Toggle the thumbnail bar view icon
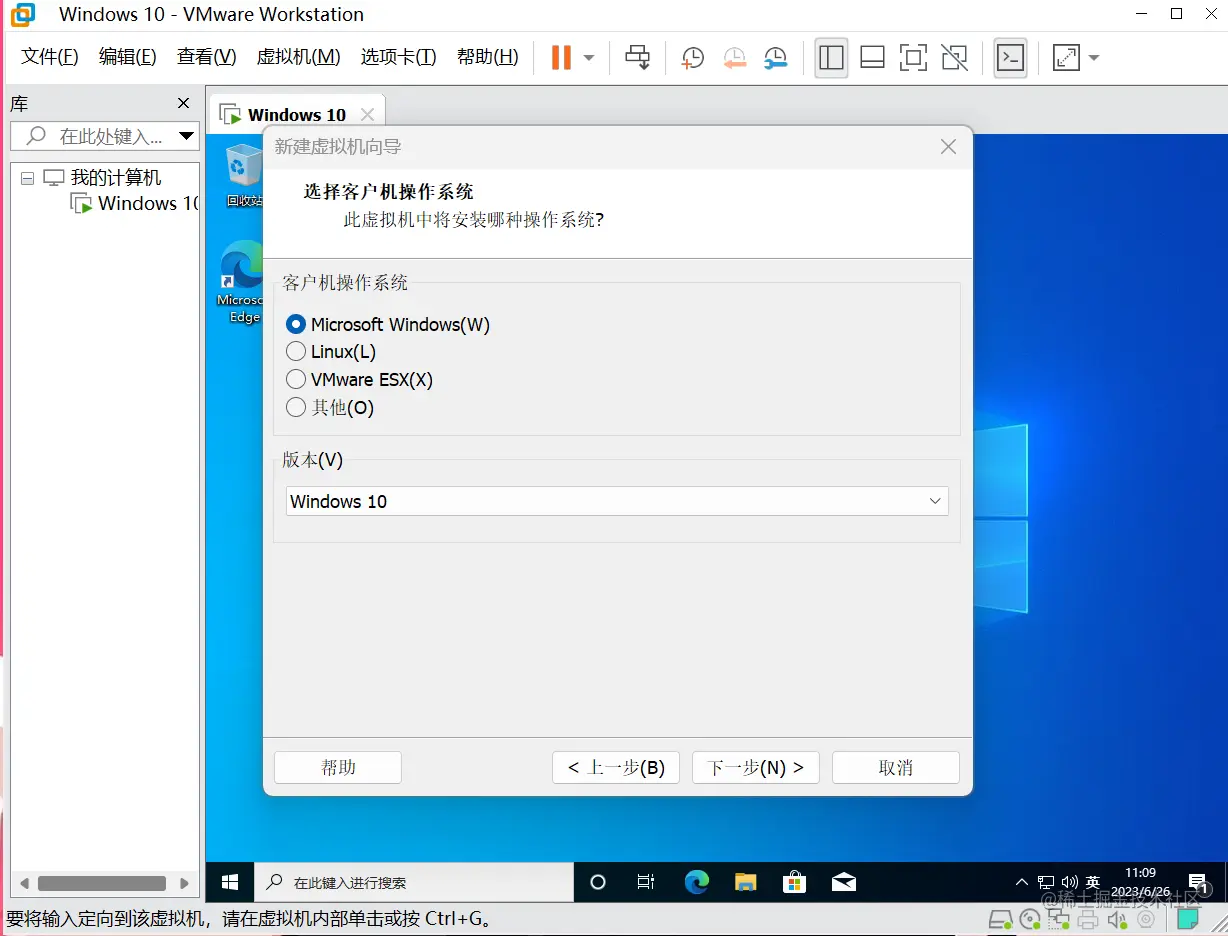The height and width of the screenshot is (936, 1228). 872,58
